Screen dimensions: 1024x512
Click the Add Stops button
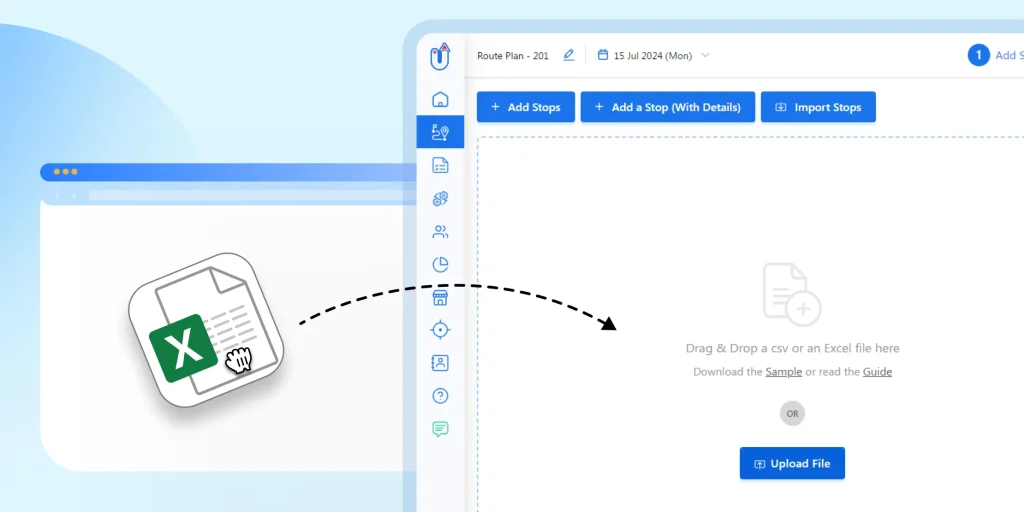coord(526,107)
